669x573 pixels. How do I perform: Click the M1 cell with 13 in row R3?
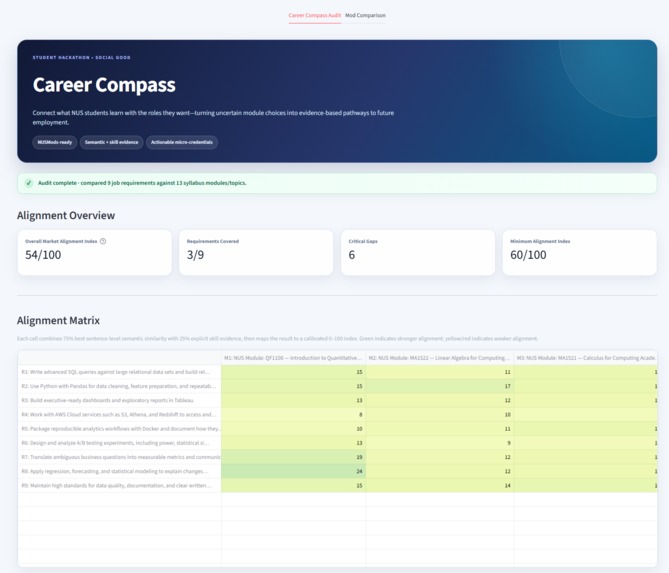click(293, 400)
